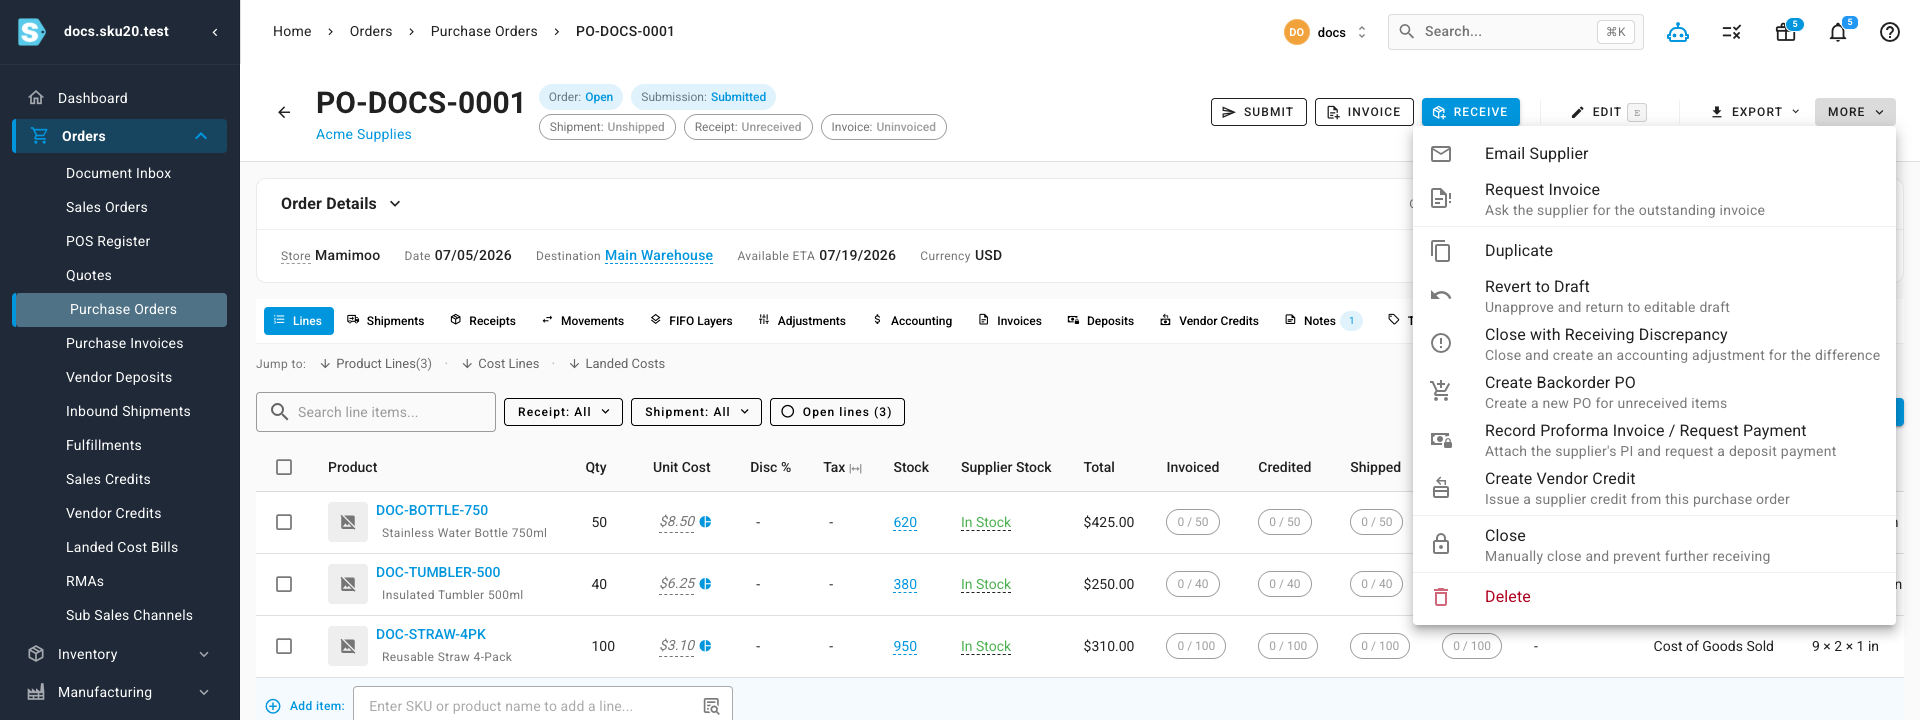Click the SKU add item input field
The height and width of the screenshot is (720, 1920).
point(543,706)
